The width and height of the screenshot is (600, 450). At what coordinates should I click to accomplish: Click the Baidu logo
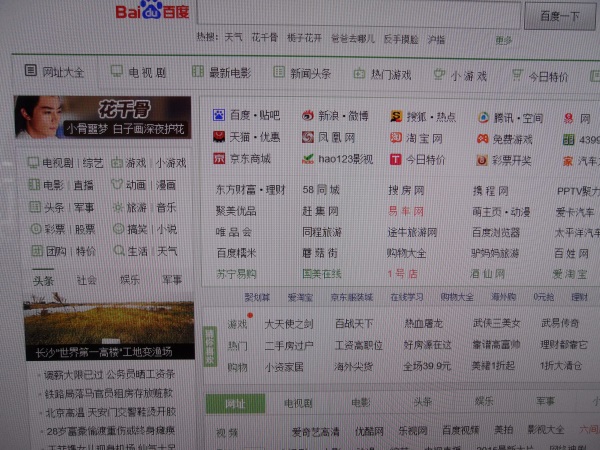152,11
